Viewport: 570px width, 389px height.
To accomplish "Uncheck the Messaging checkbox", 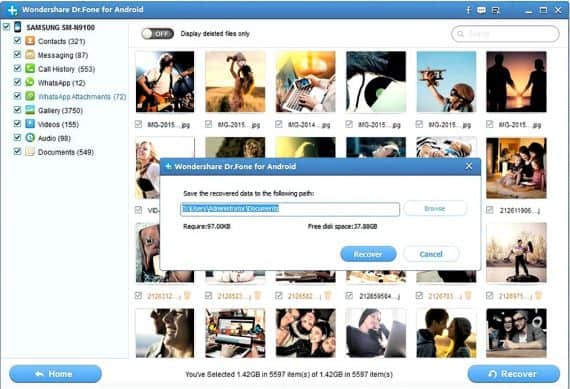I will (17, 54).
